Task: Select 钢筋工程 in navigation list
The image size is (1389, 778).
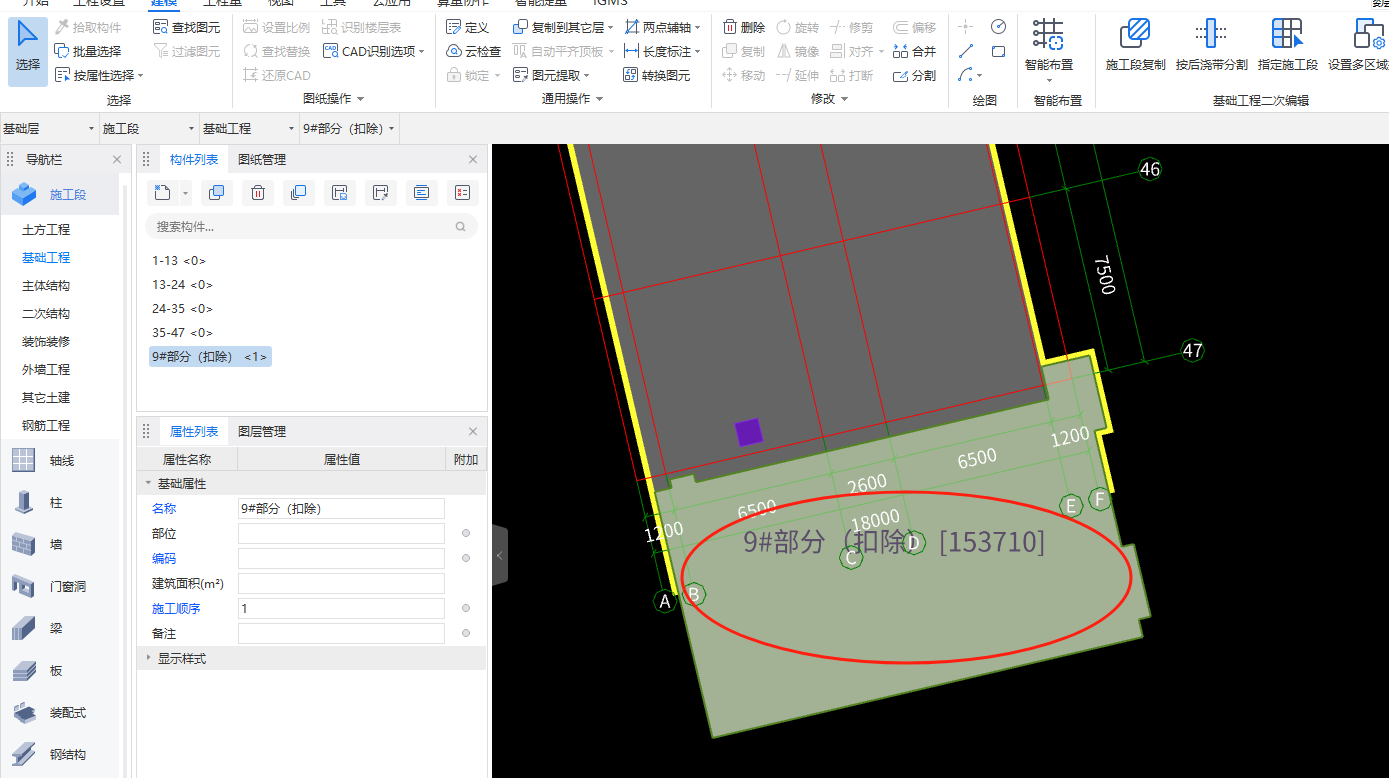Action: 46,426
